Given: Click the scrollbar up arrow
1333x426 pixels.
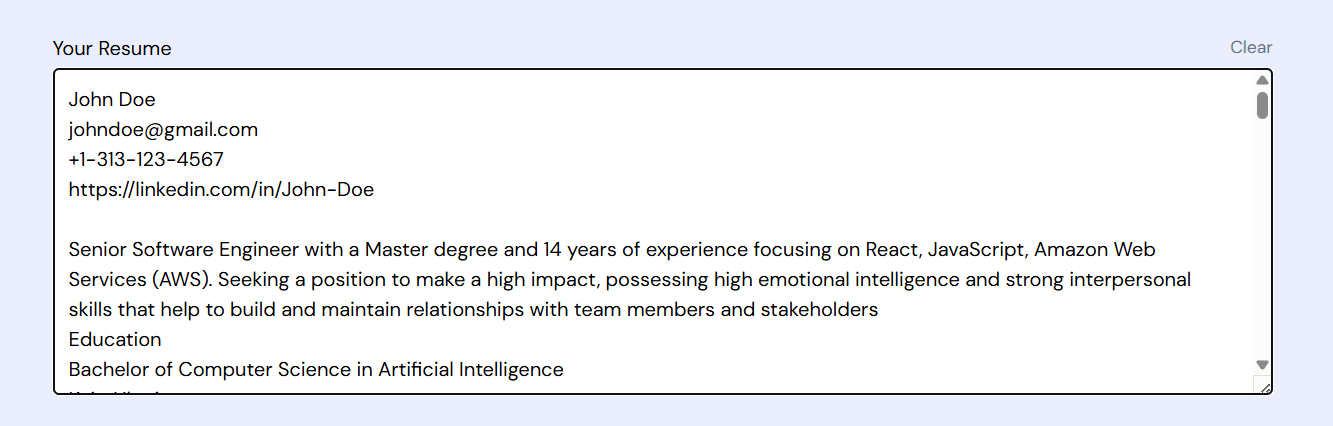Looking at the screenshot, I should point(1262,80).
